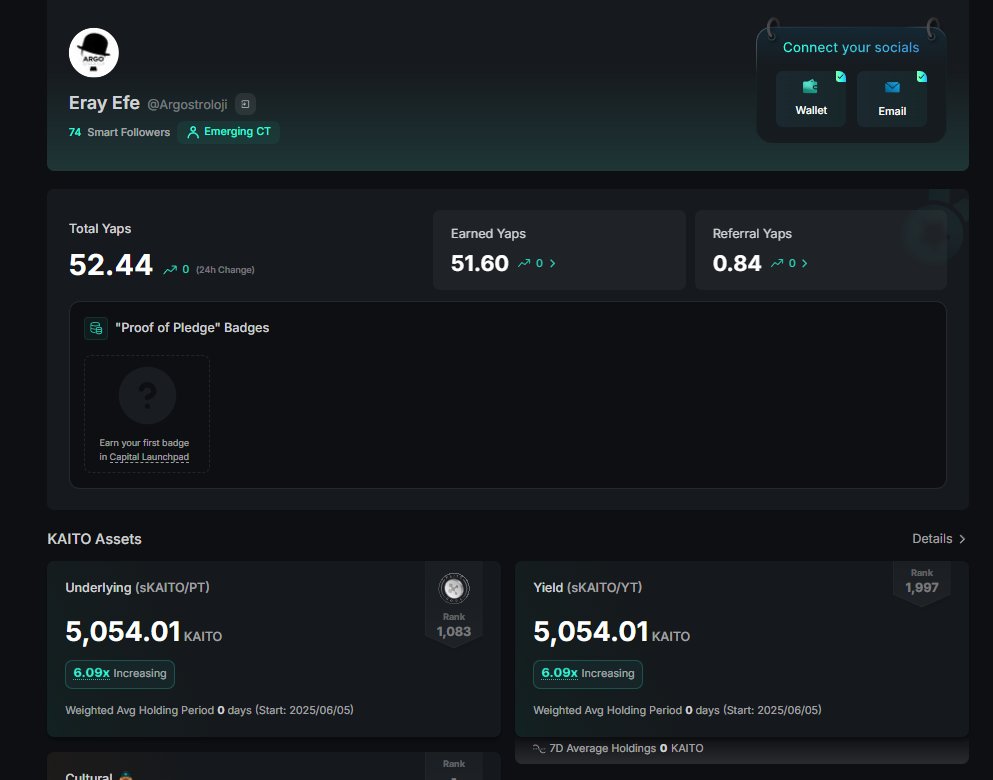Click the Total Yaps value 52.44
The image size is (993, 780).
[x=111, y=265]
